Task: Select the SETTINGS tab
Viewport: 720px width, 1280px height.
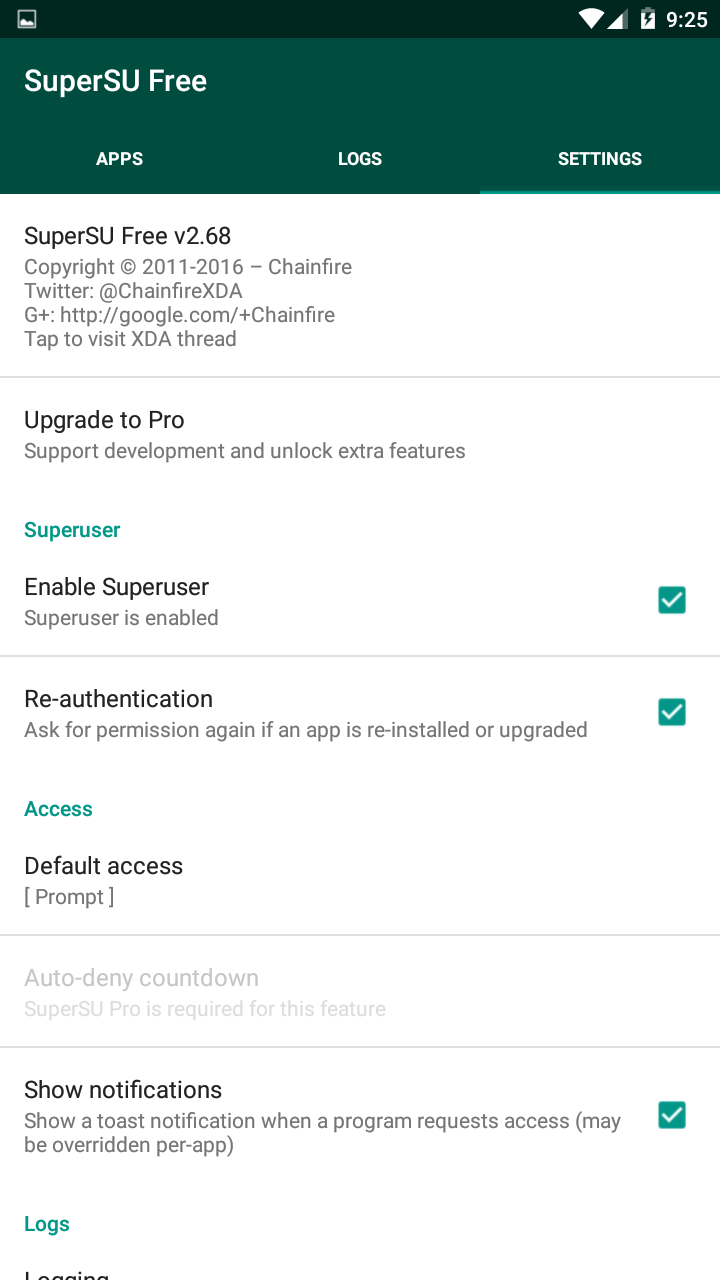Action: coord(600,159)
